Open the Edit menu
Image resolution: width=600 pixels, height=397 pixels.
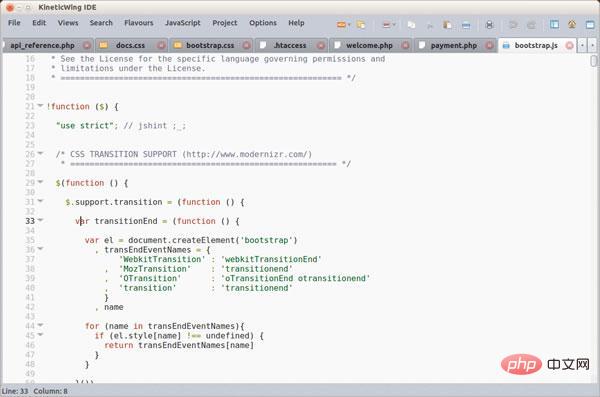39,23
